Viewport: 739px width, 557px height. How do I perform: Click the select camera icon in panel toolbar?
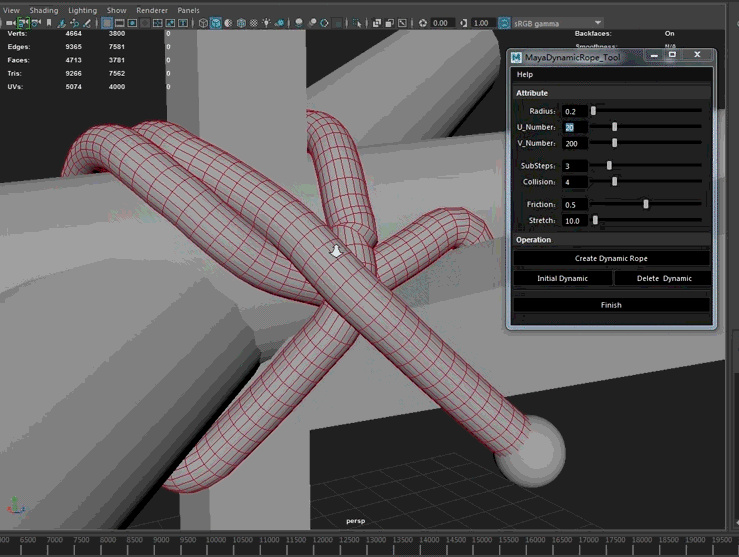tap(10, 23)
